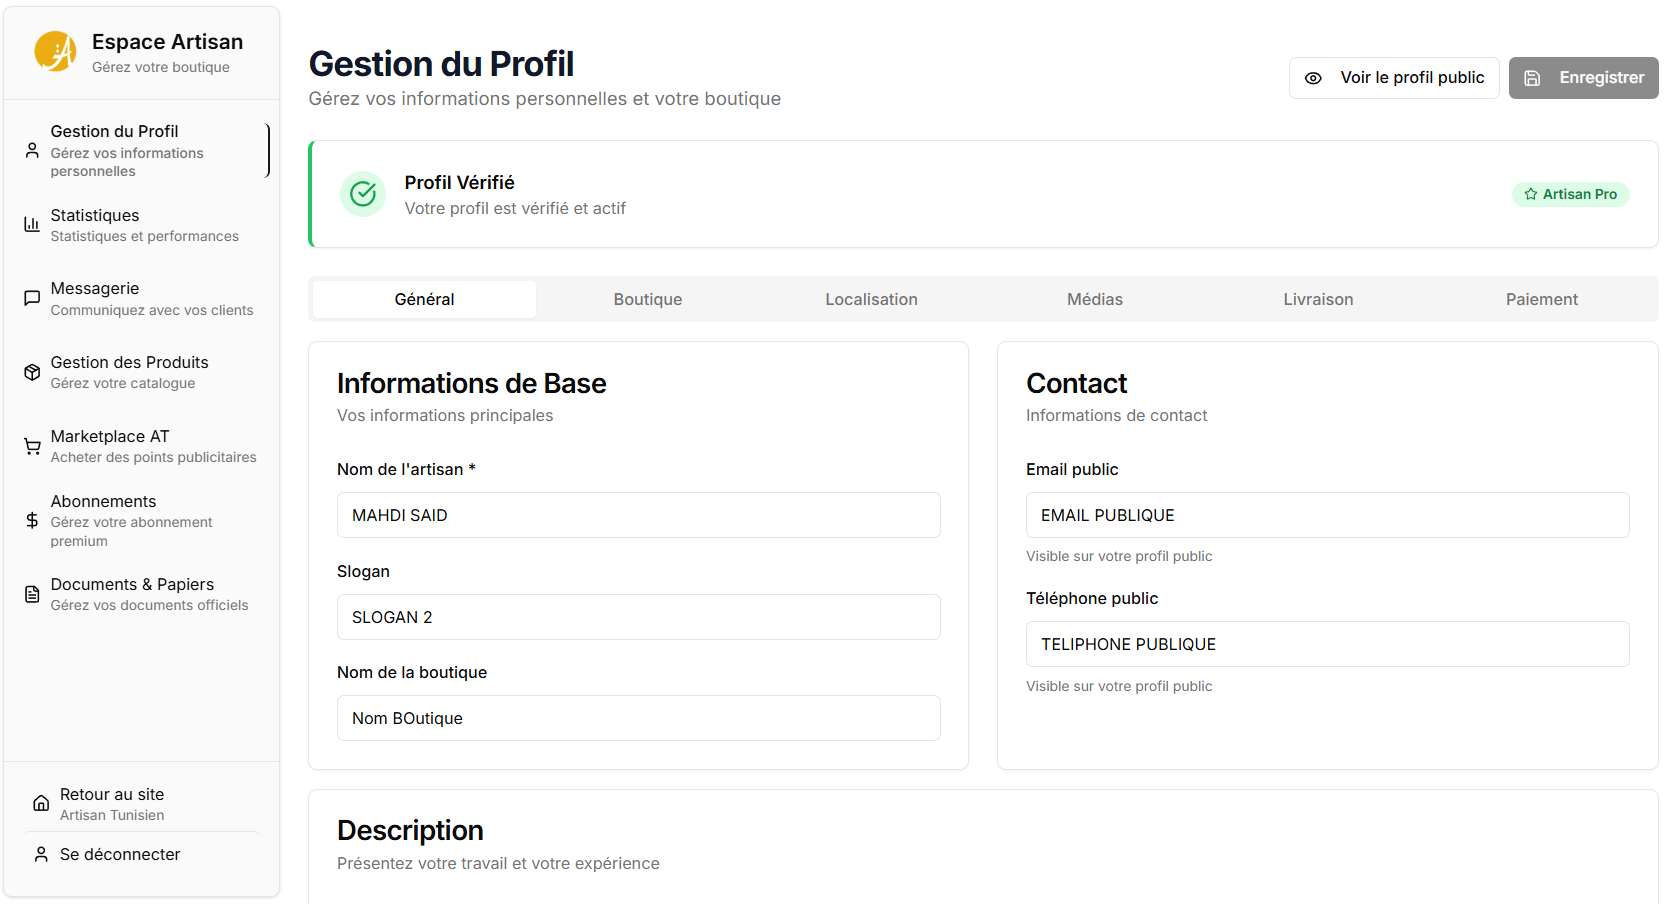Click the Espace Artisan logo icon
This screenshot has height=904, width=1674.
(x=56, y=52)
